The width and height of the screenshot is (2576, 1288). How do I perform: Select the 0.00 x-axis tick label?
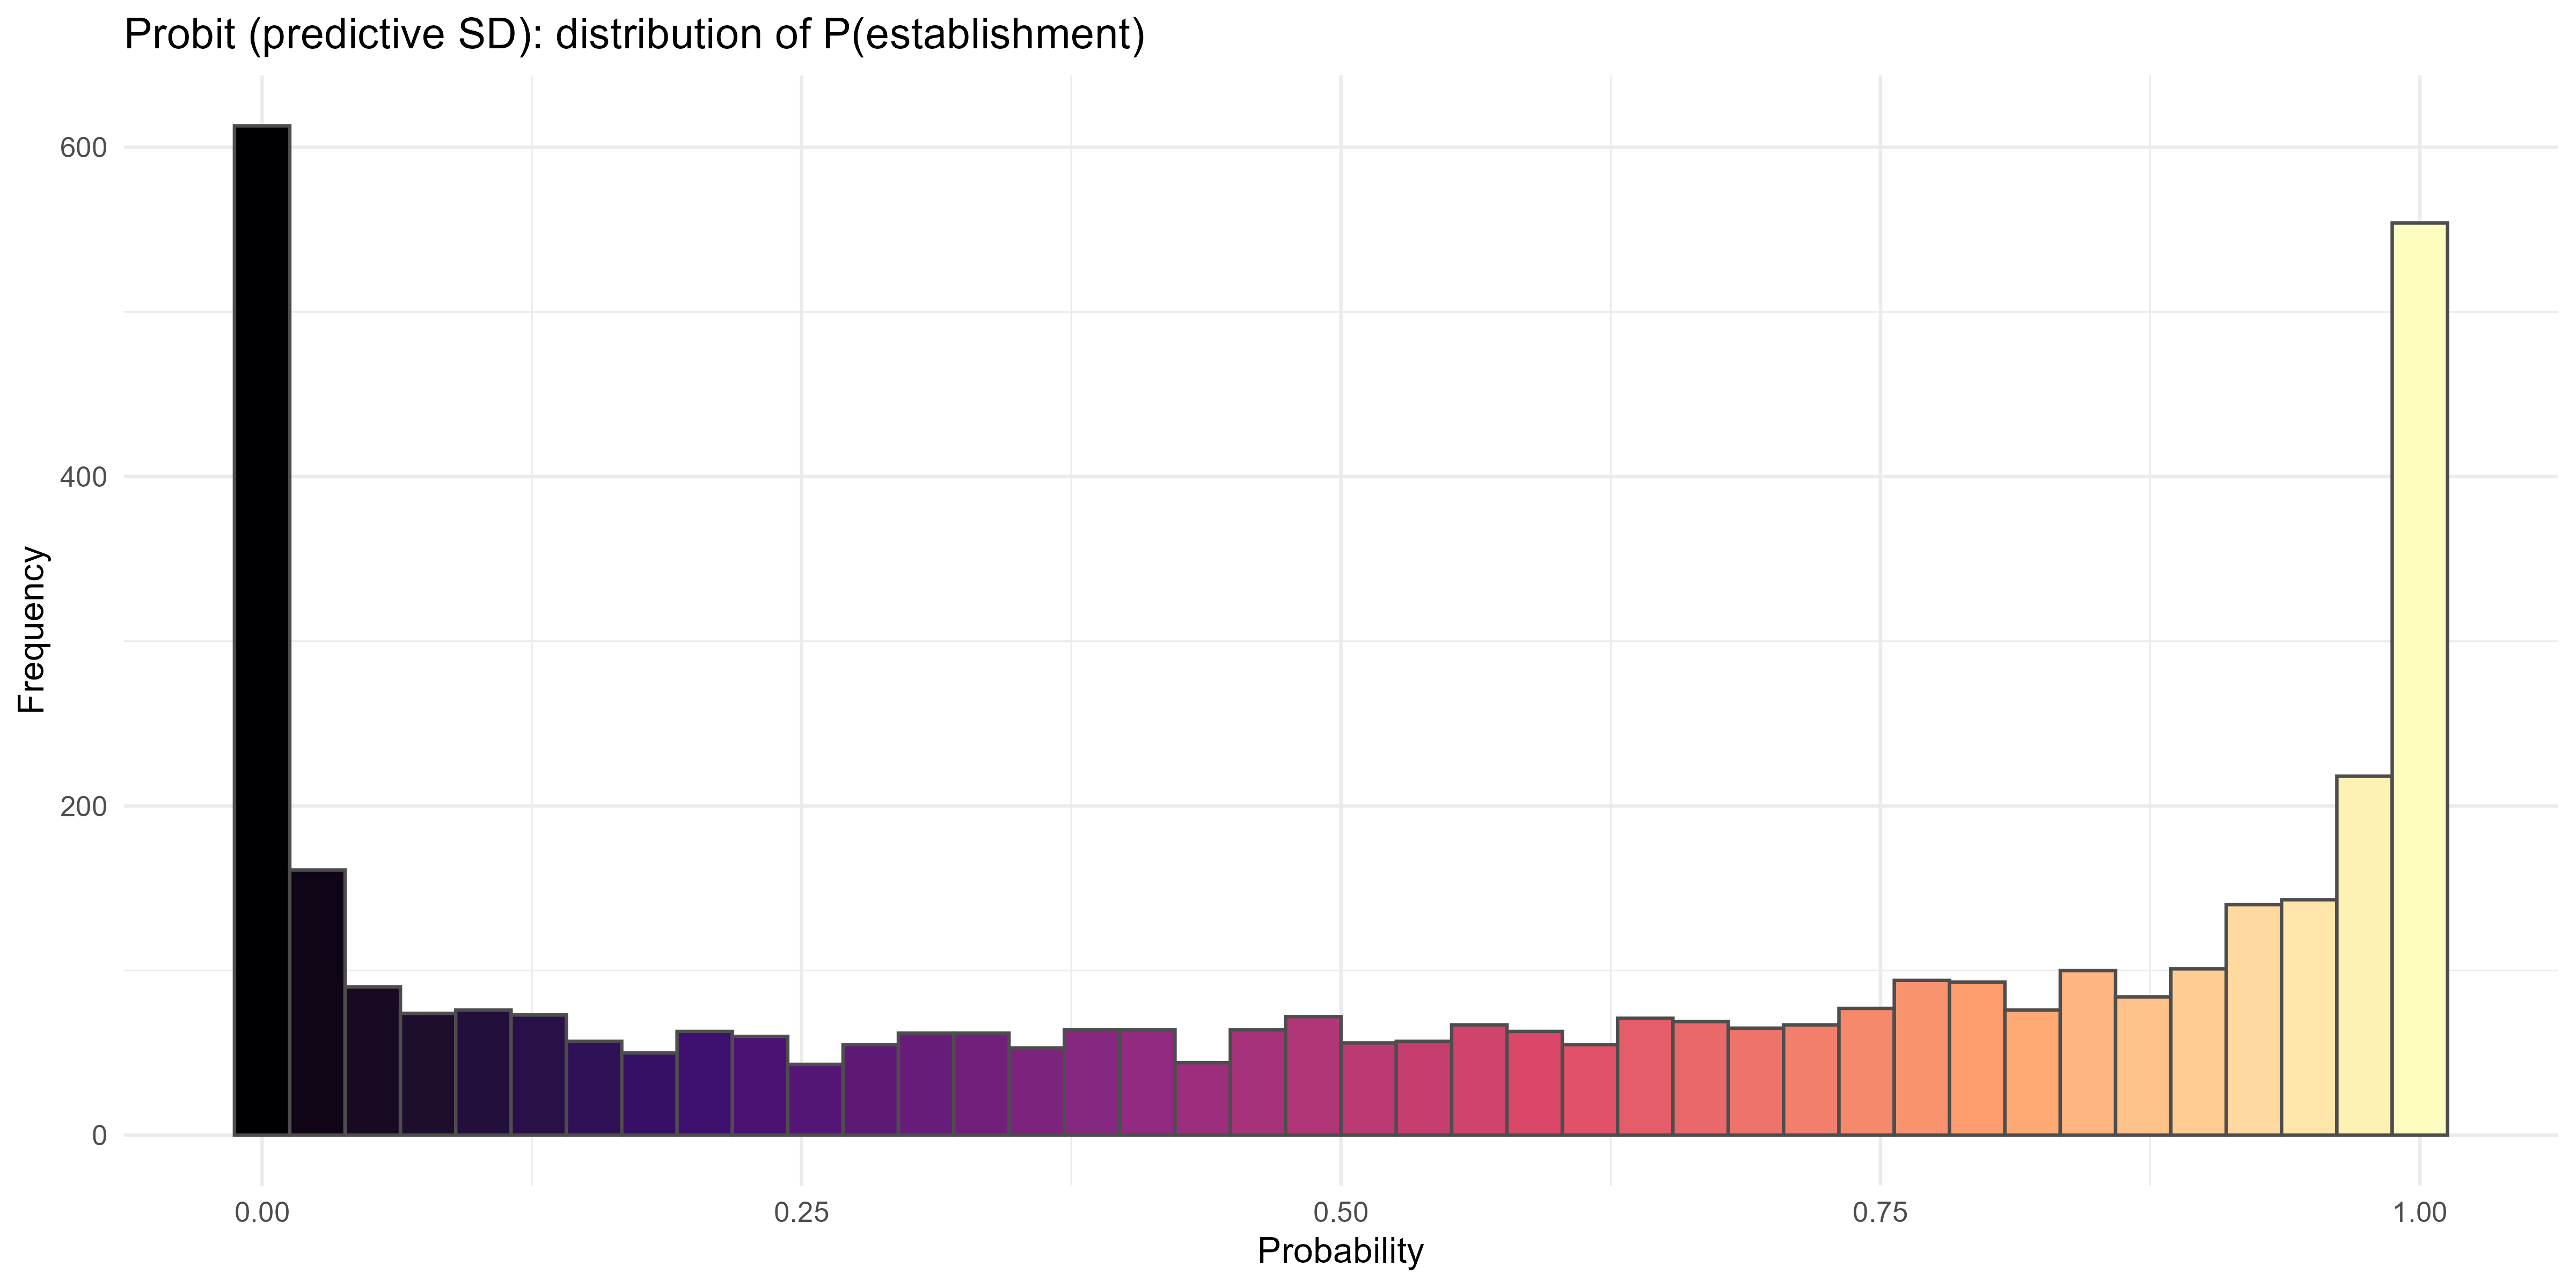(x=261, y=1213)
